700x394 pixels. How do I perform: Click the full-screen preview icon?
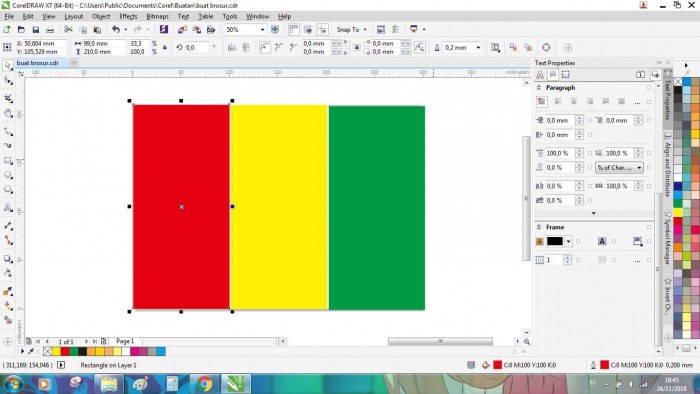(x=275, y=29)
